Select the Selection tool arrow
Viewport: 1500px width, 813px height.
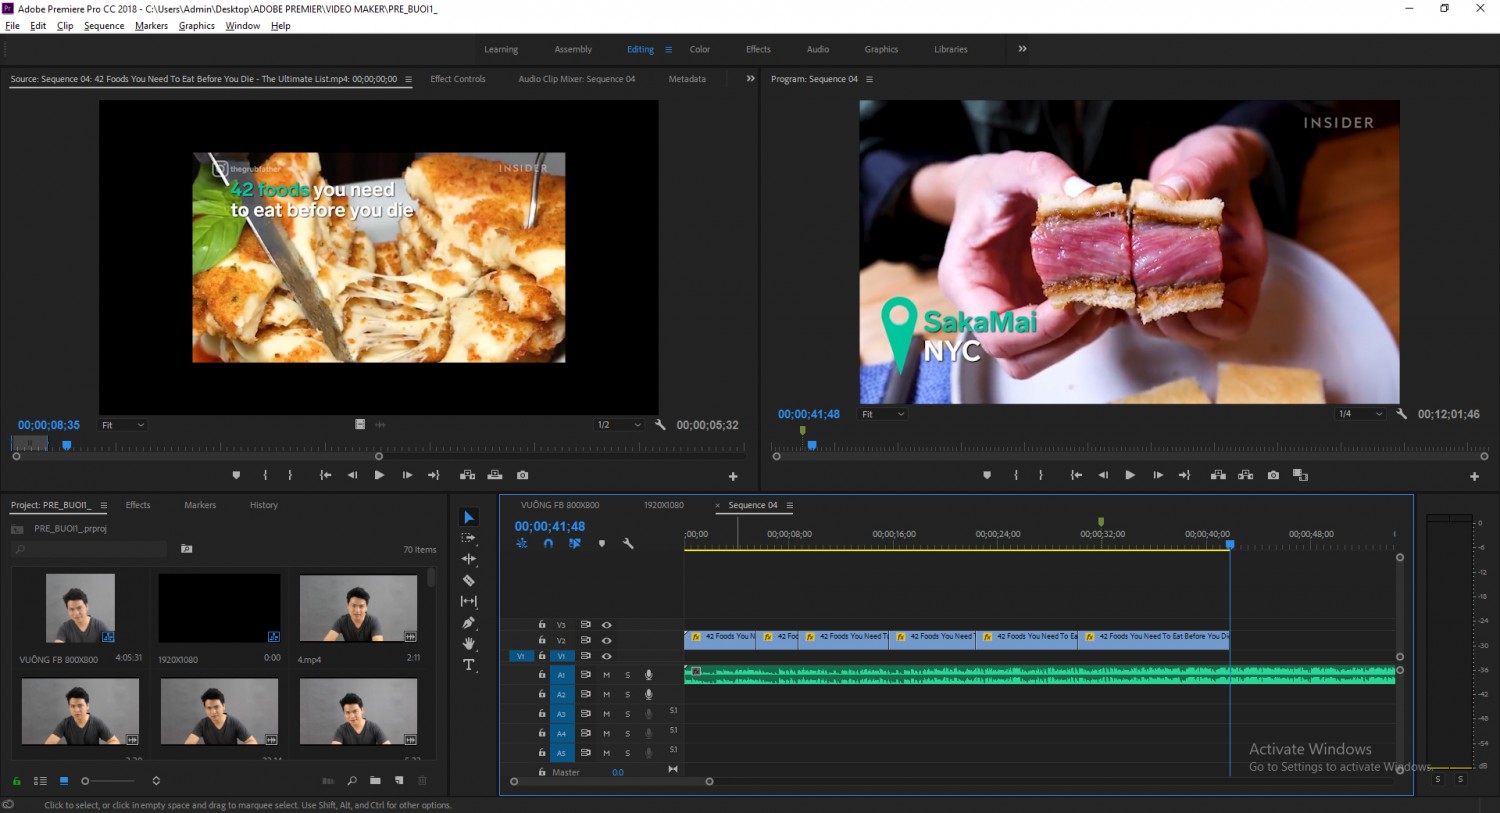(x=469, y=517)
